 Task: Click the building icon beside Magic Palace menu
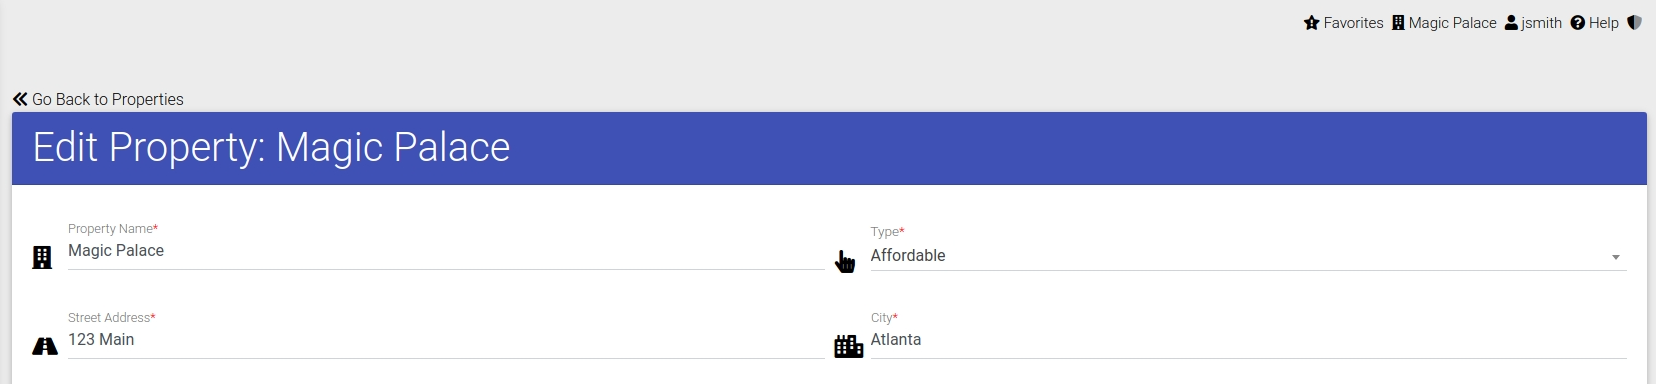pyautogui.click(x=1398, y=23)
